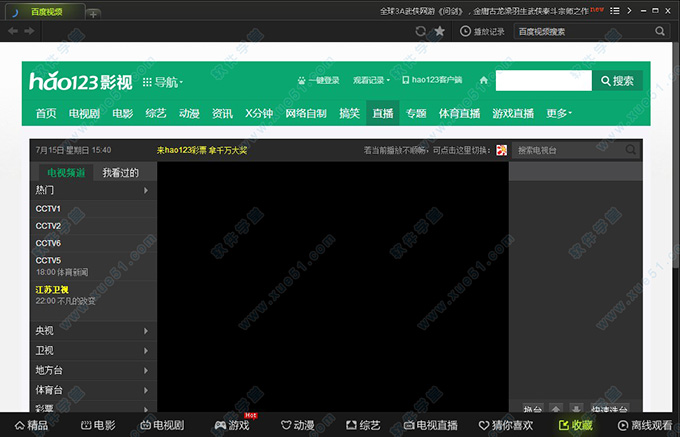Open 资讯 in navigation bar
The image size is (680, 437).
tap(222, 114)
